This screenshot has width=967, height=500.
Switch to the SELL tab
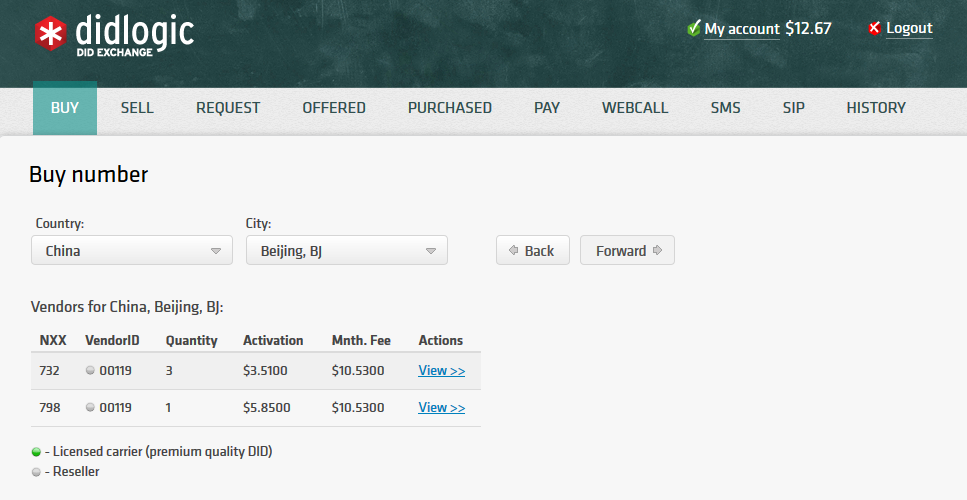[137, 108]
